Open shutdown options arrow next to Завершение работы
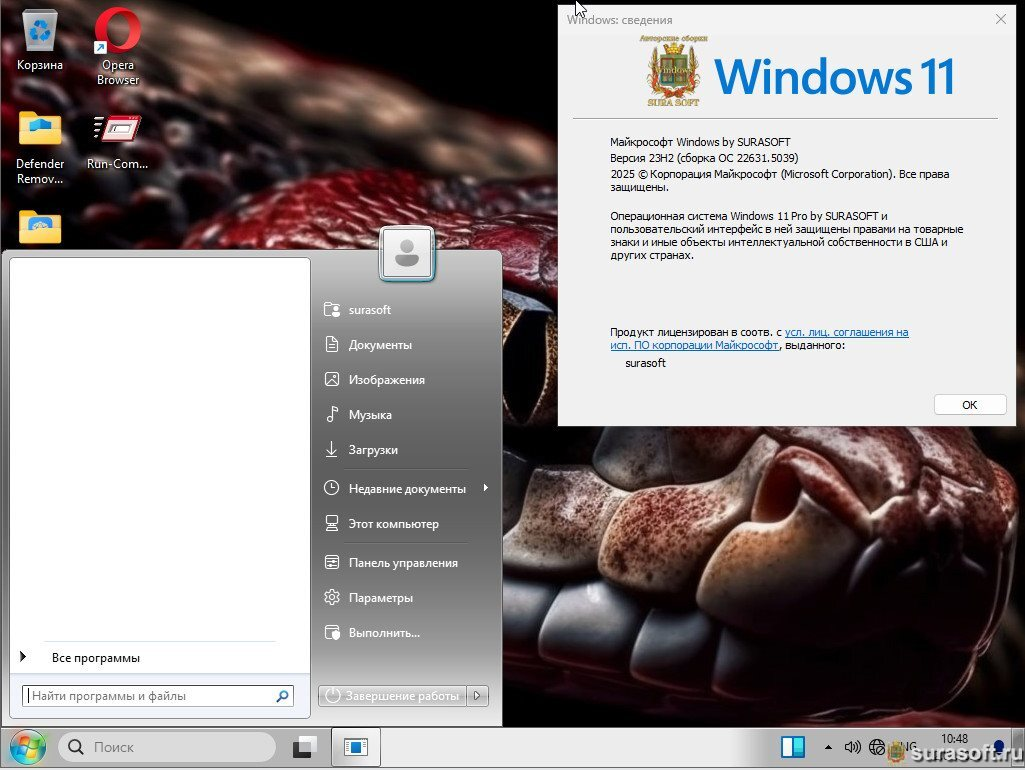Screen dimensions: 1025x770 click(x=478, y=696)
